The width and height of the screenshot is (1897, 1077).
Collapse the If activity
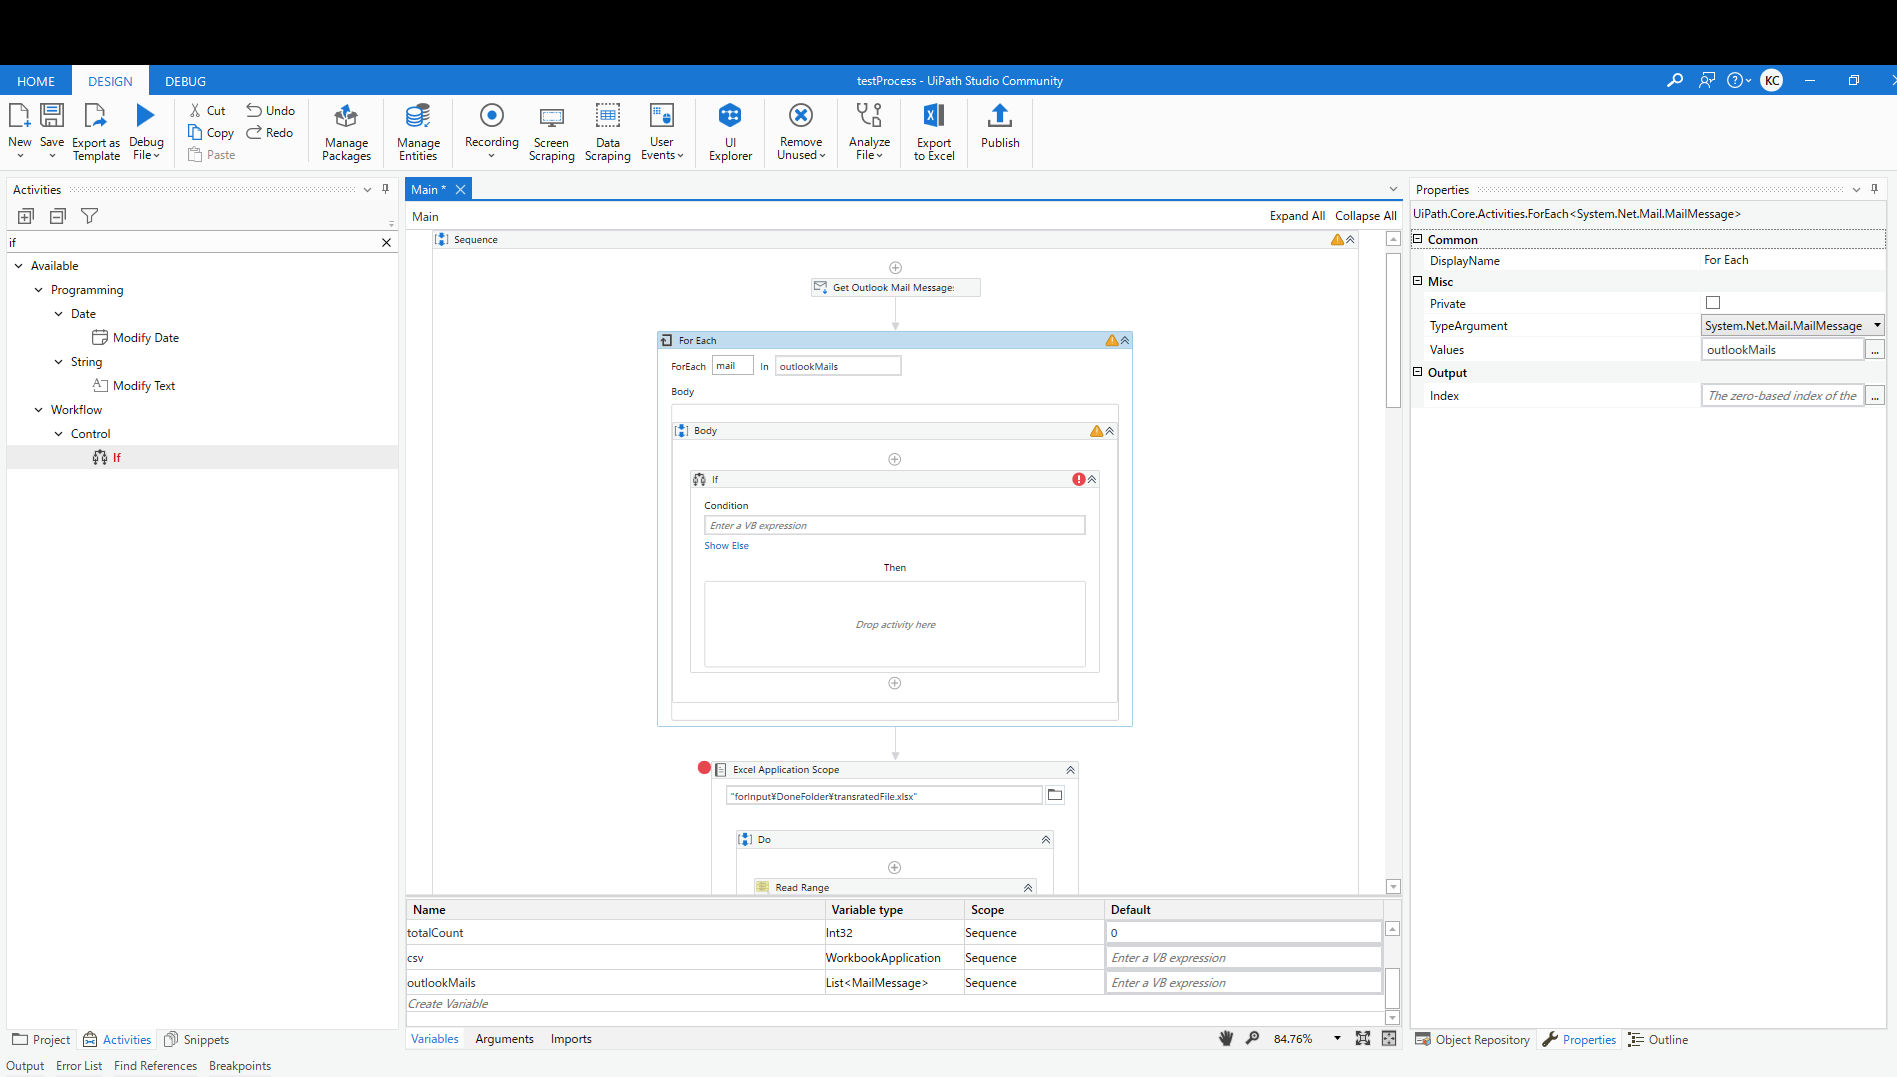[1092, 480]
